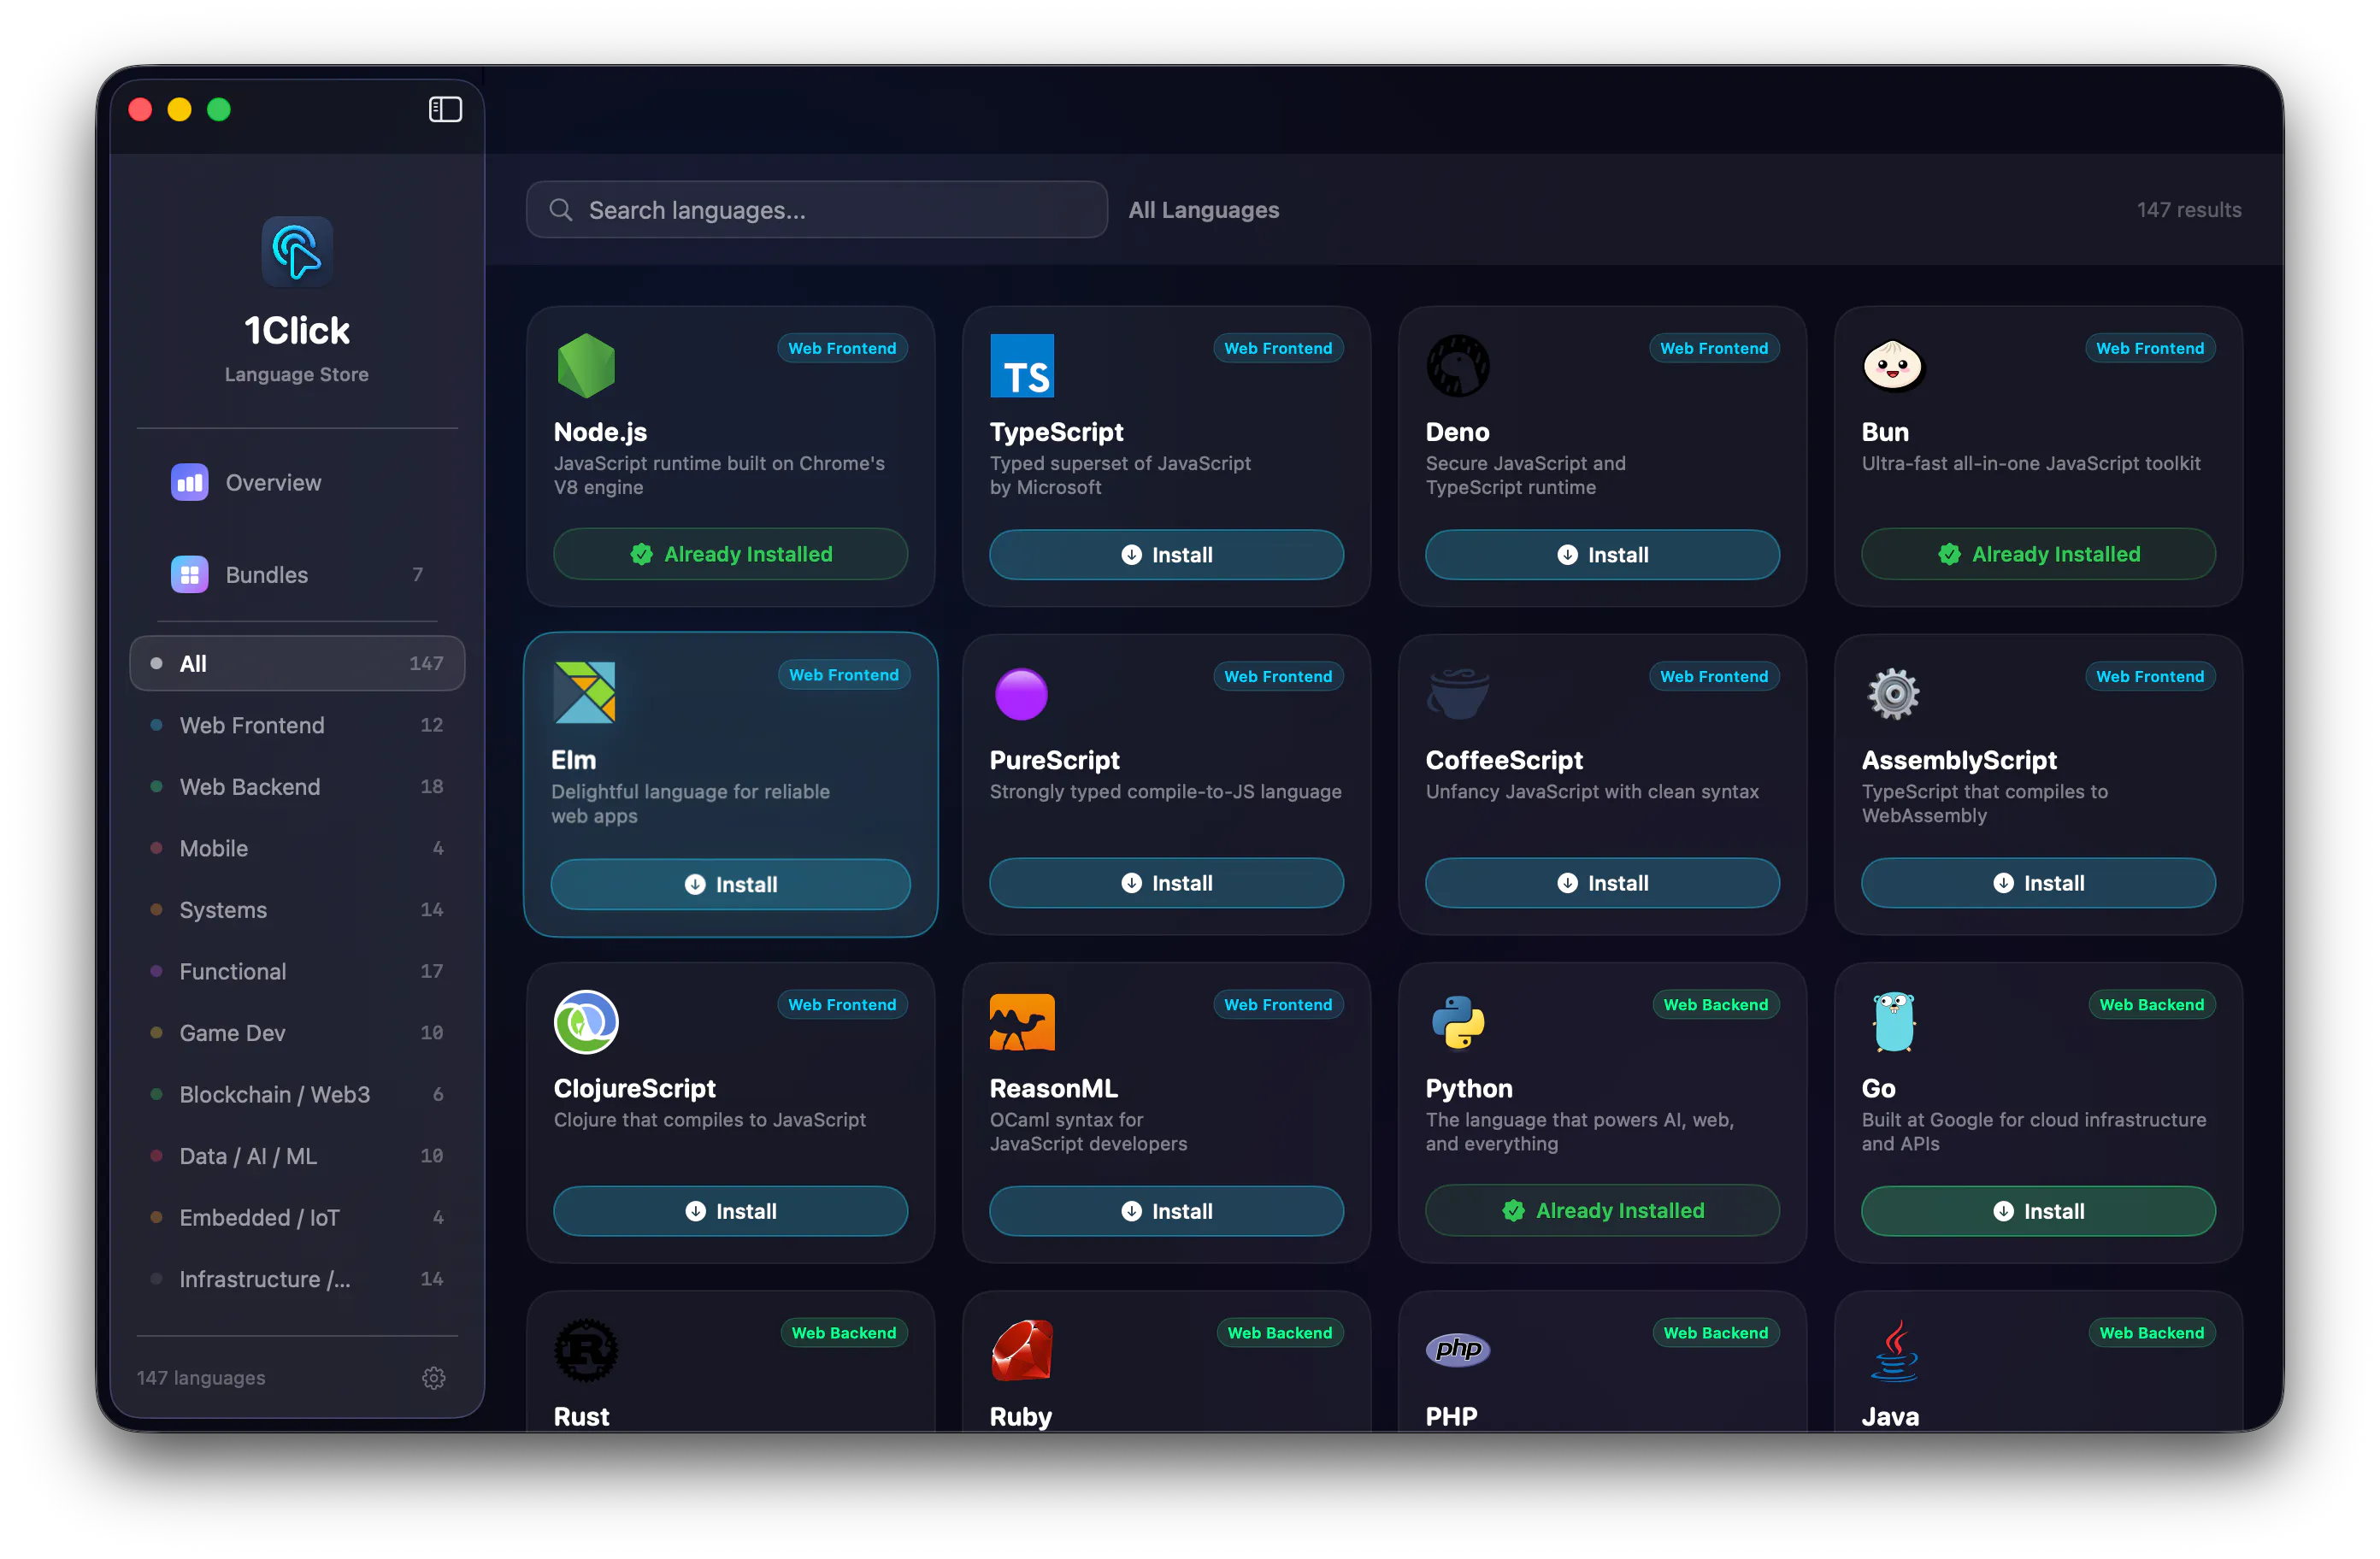Image resolution: width=2380 pixels, height=1559 pixels.
Task: Install Elm
Action: [730, 884]
